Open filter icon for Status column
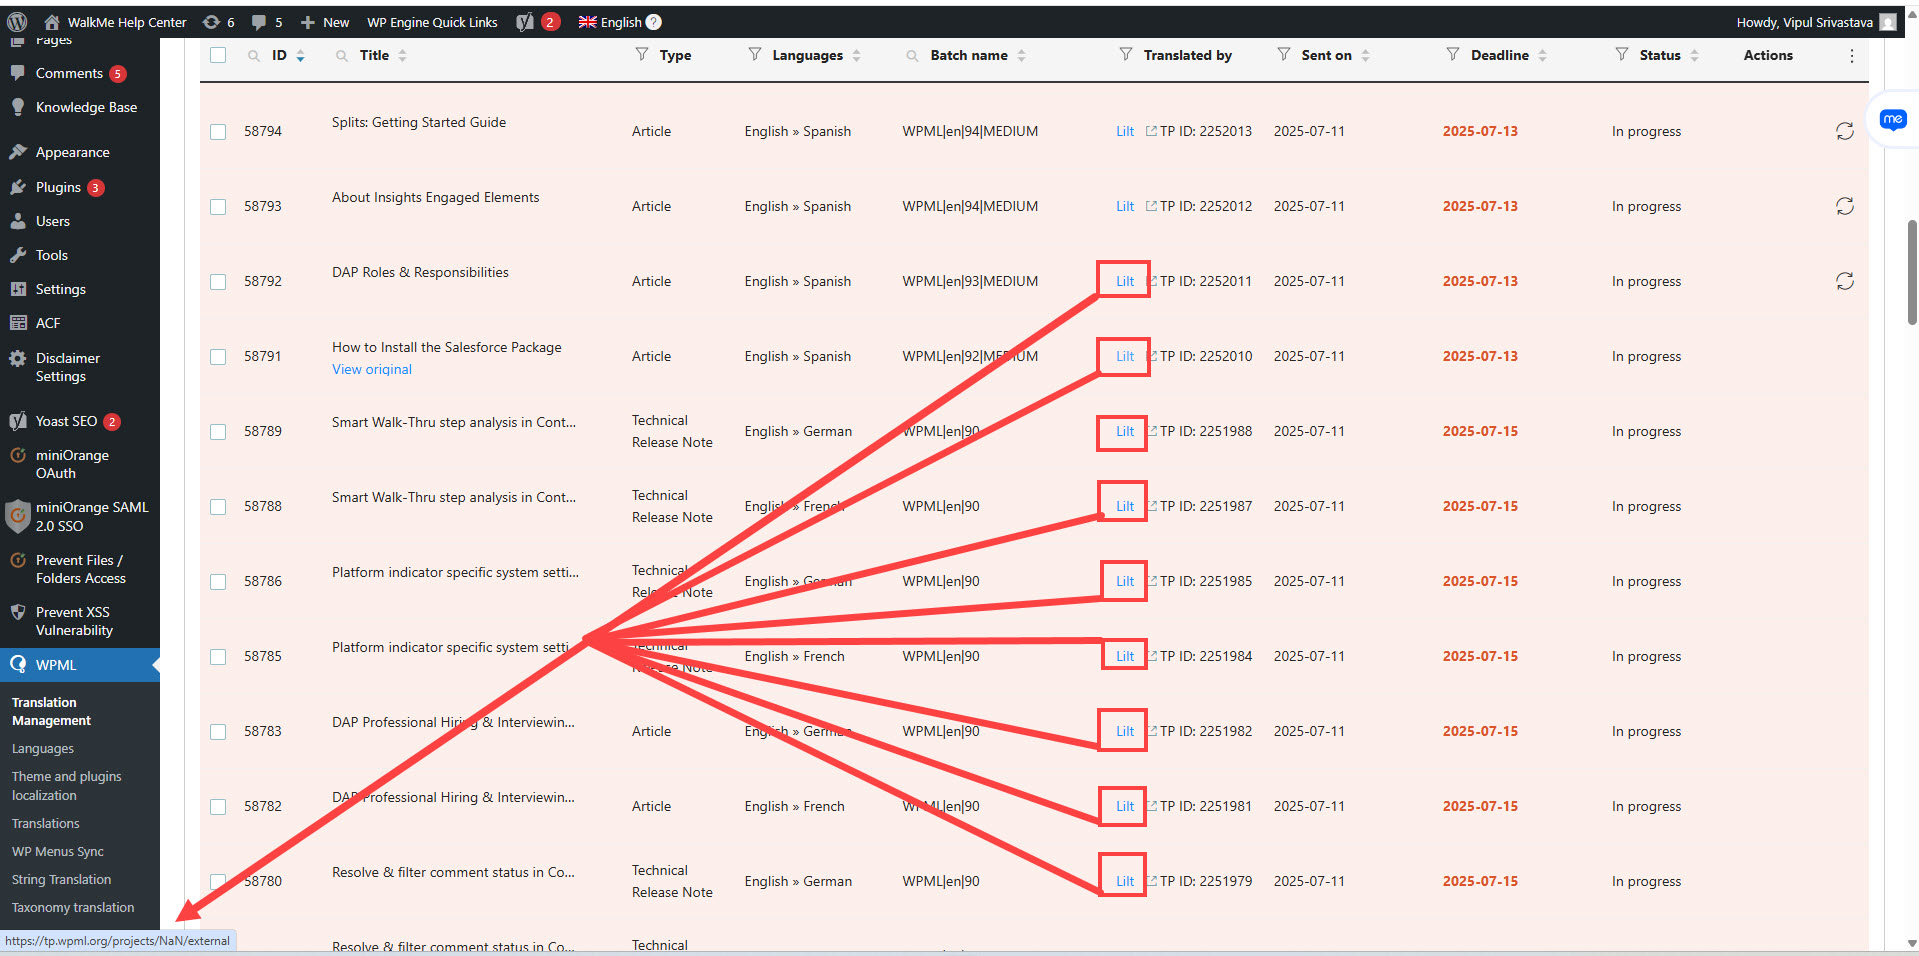 tap(1622, 54)
